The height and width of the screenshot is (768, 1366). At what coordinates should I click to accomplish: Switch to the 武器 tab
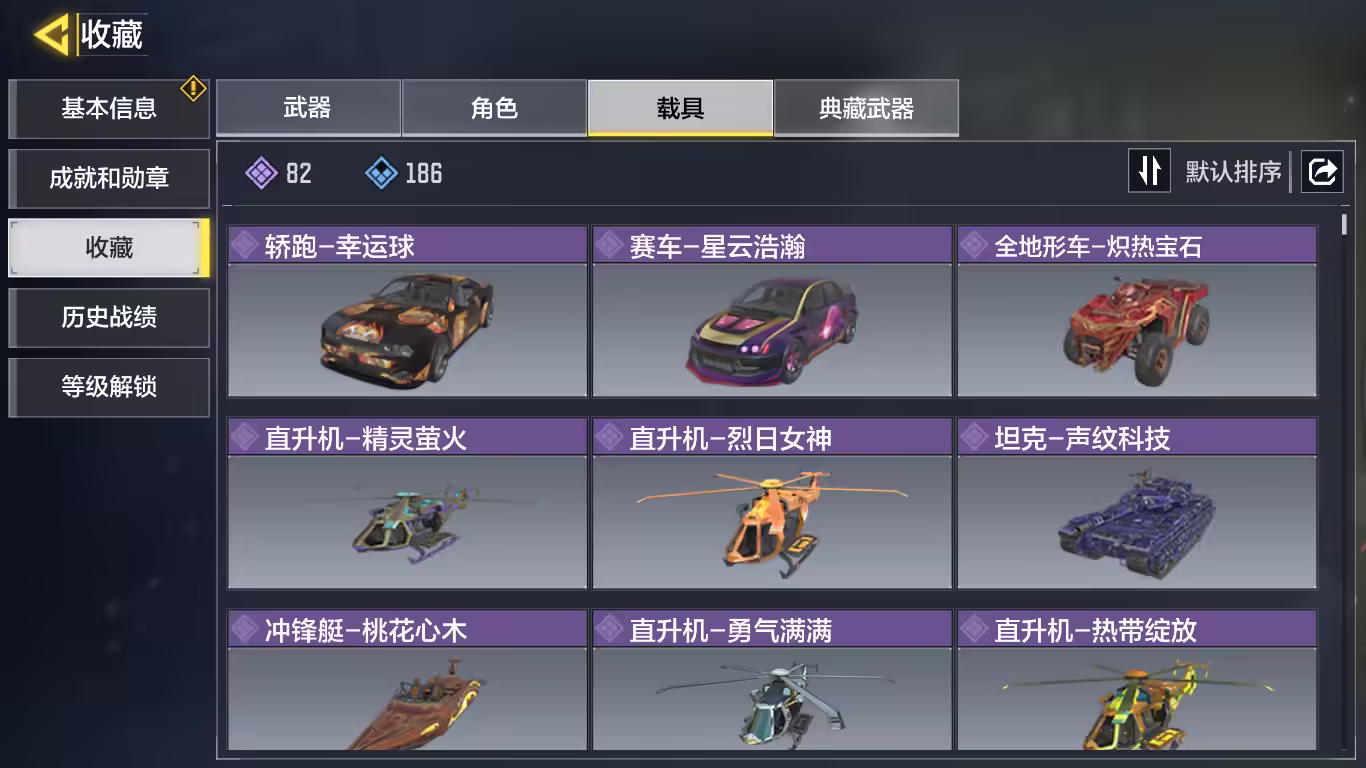tap(308, 108)
